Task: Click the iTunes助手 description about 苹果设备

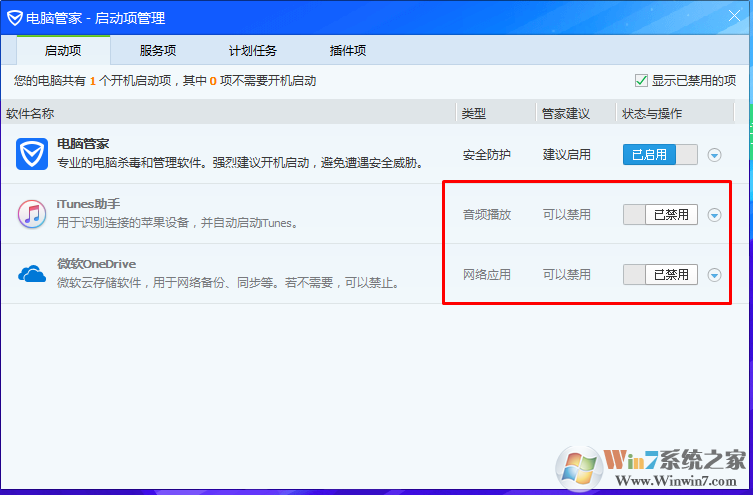Action: 177,223
